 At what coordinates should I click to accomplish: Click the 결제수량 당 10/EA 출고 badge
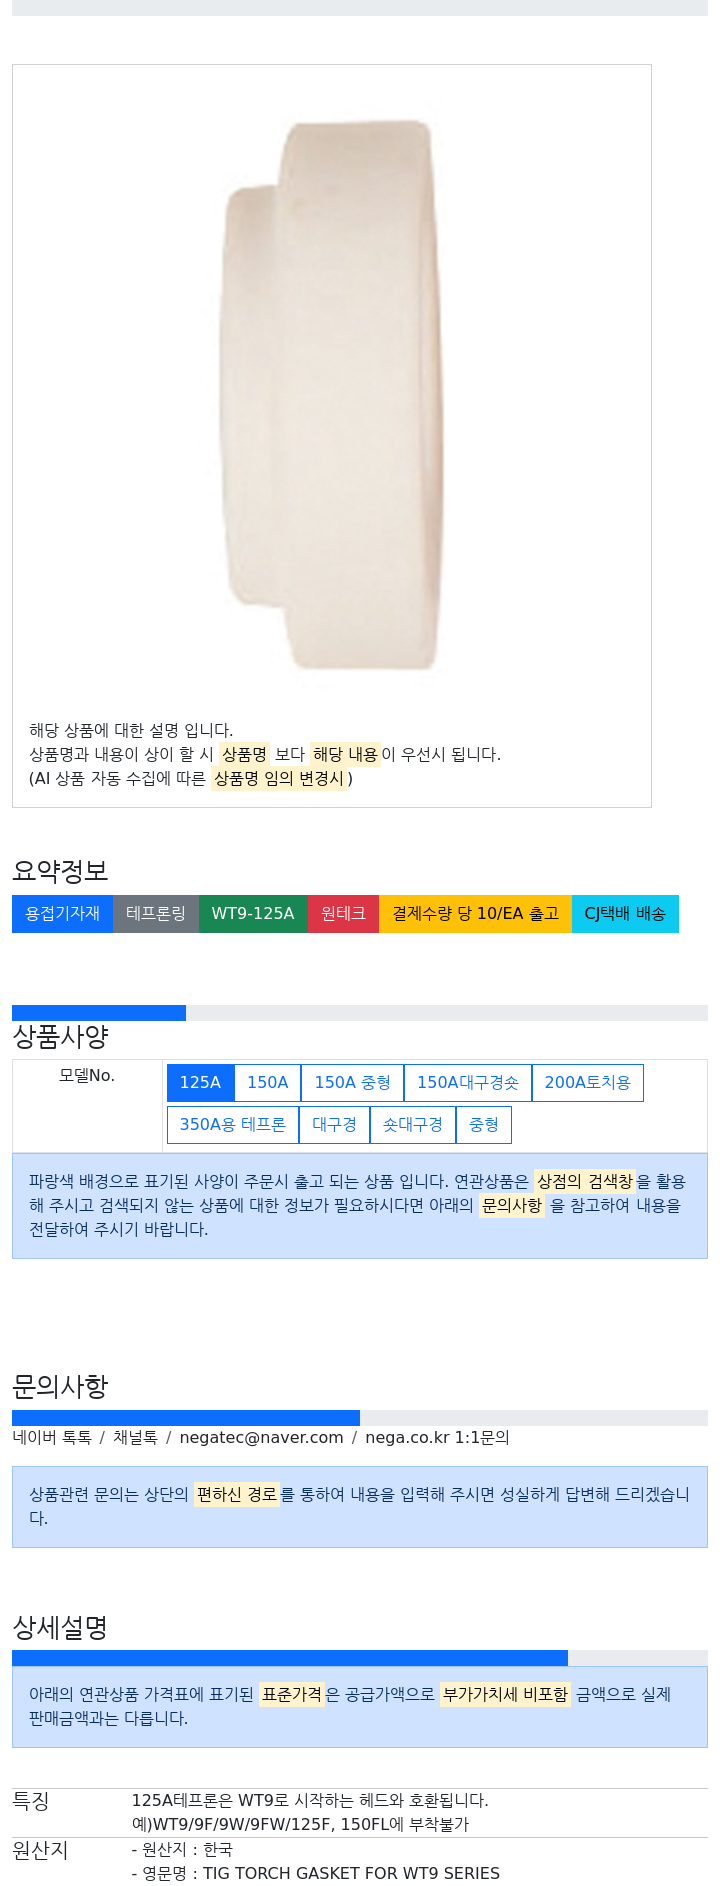coord(475,913)
